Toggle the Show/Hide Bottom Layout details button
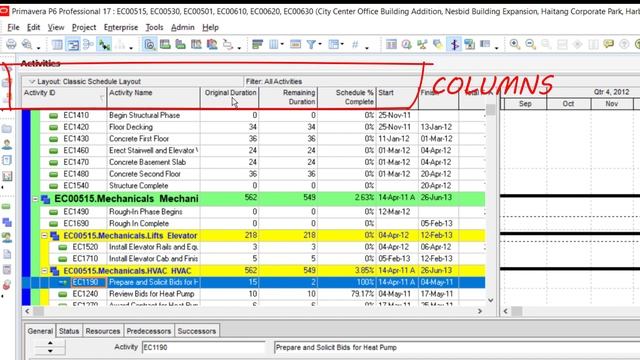 (149, 44)
